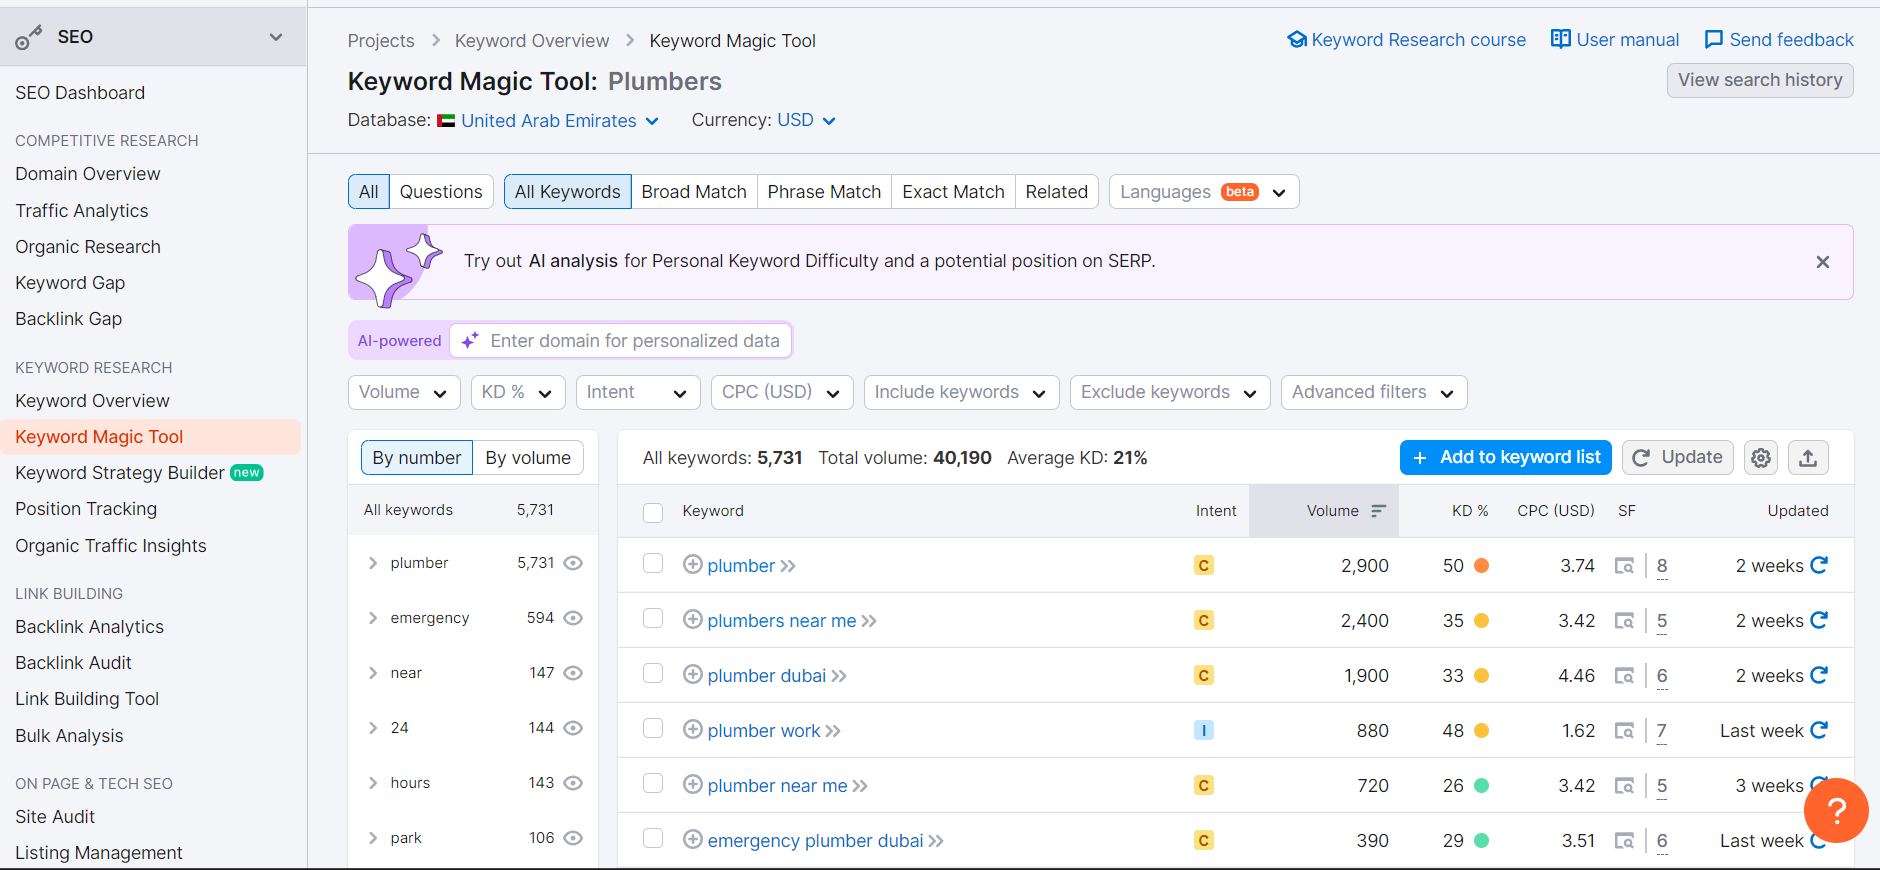Open the Languages beta dropdown

tap(1204, 192)
